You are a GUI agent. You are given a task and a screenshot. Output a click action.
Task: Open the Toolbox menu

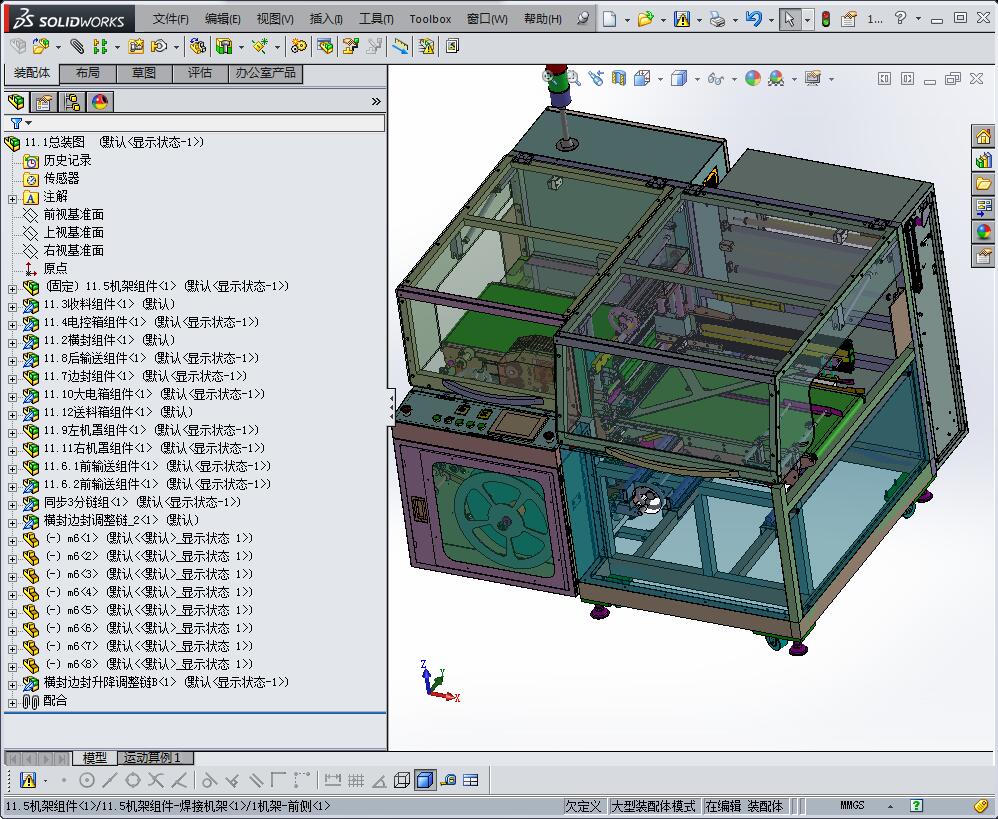tap(430, 19)
